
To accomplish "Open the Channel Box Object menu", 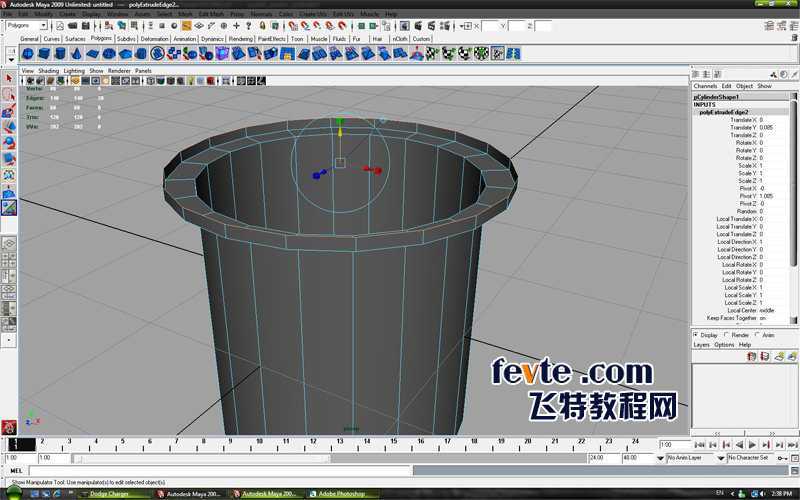I will [x=744, y=86].
